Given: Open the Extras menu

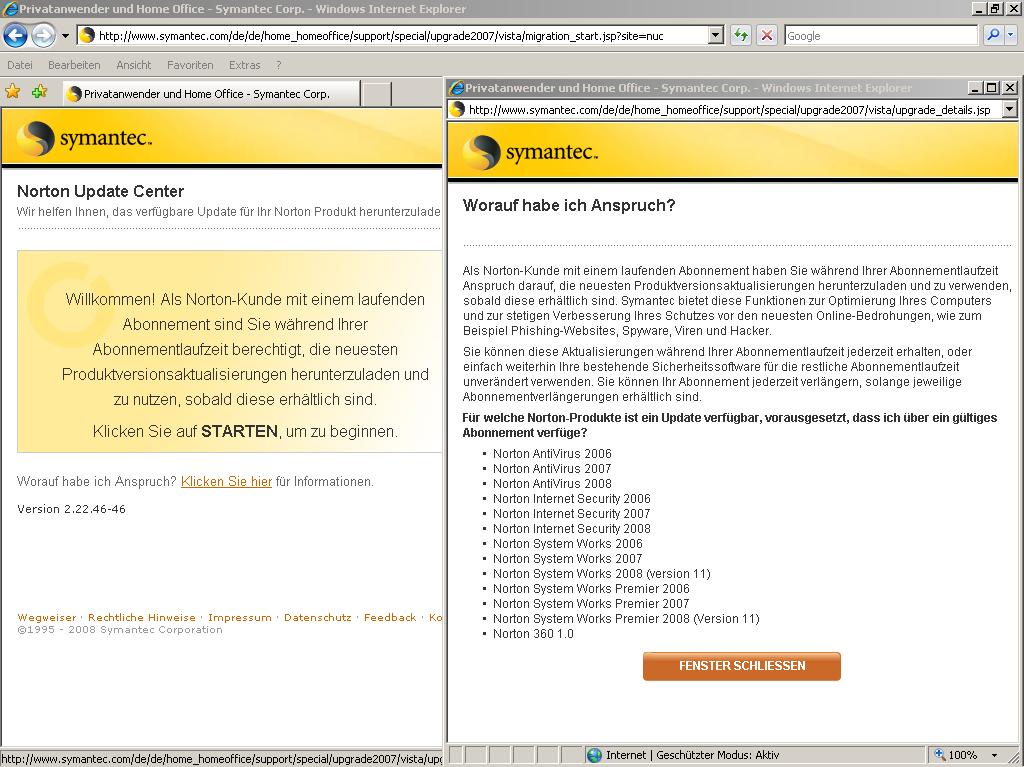Looking at the screenshot, I should coord(244,65).
